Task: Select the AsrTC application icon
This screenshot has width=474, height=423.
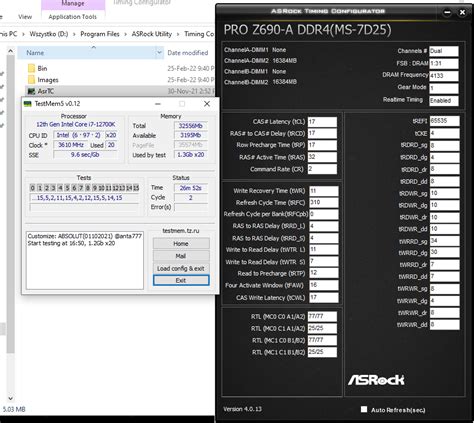Action: (x=31, y=91)
